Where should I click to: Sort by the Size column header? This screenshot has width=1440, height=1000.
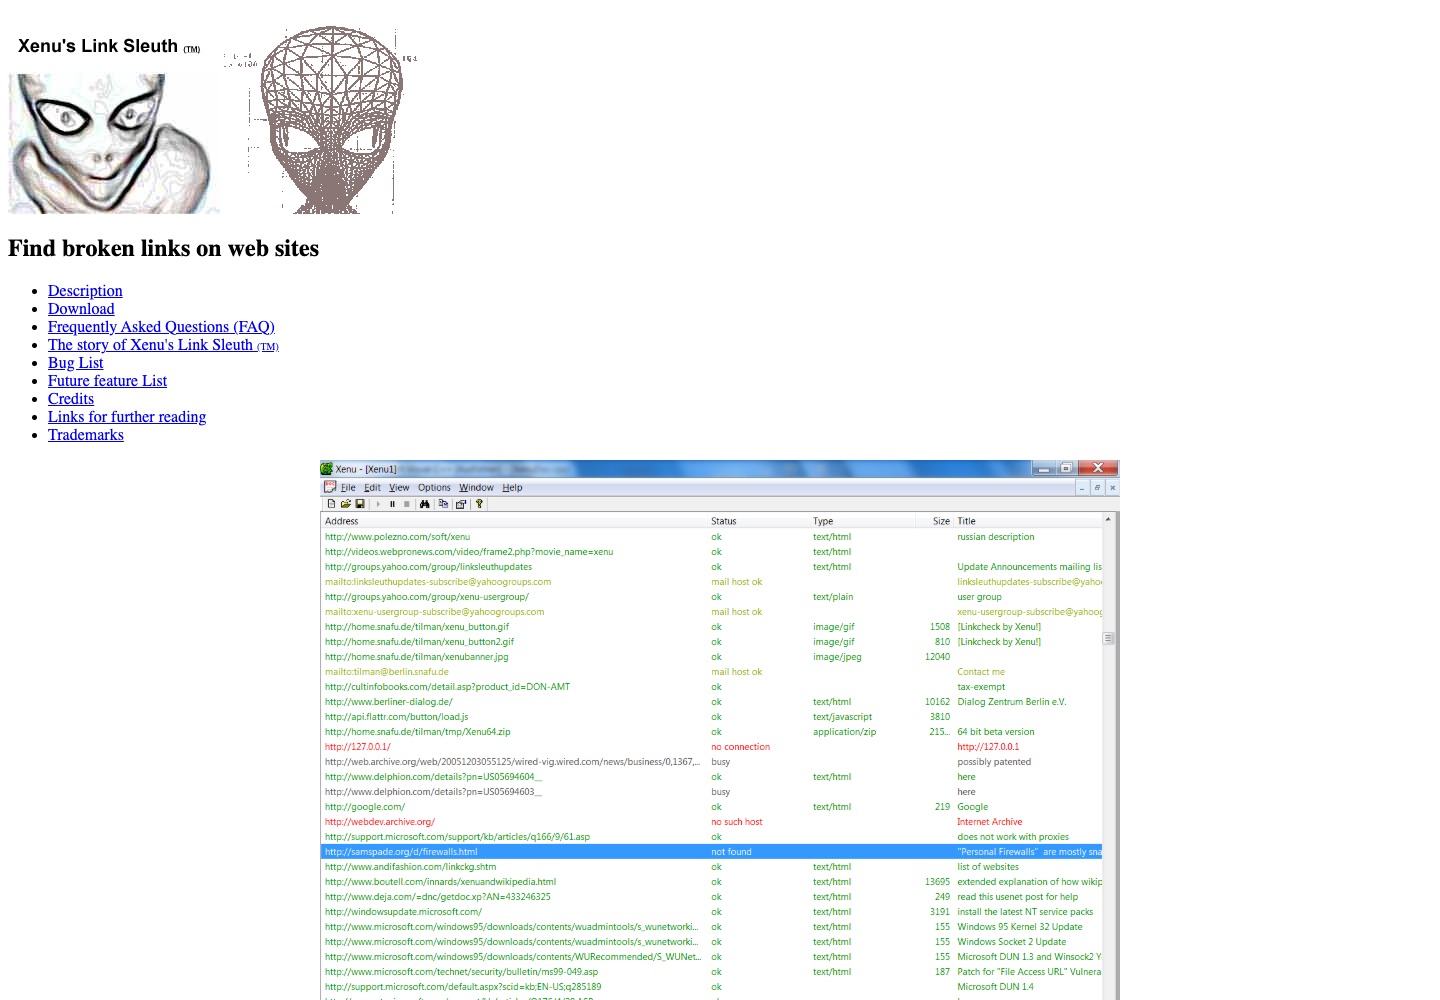click(934, 521)
